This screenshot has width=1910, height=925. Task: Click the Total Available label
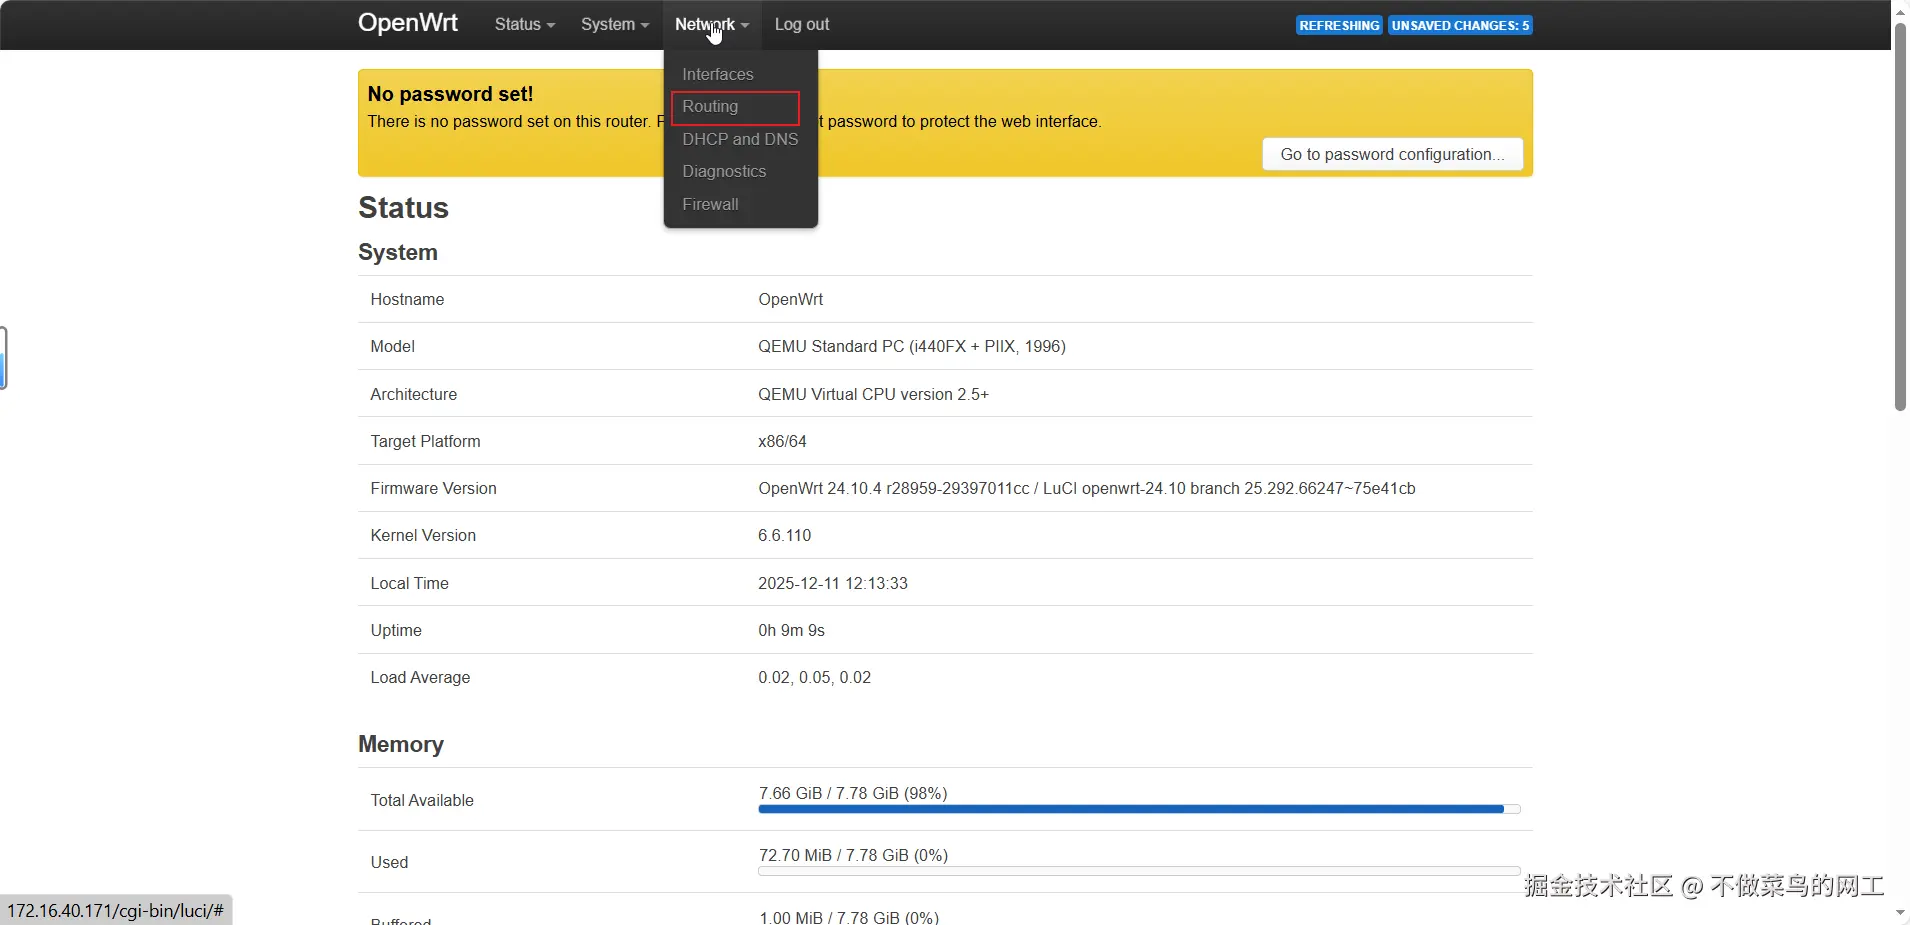pyautogui.click(x=422, y=800)
